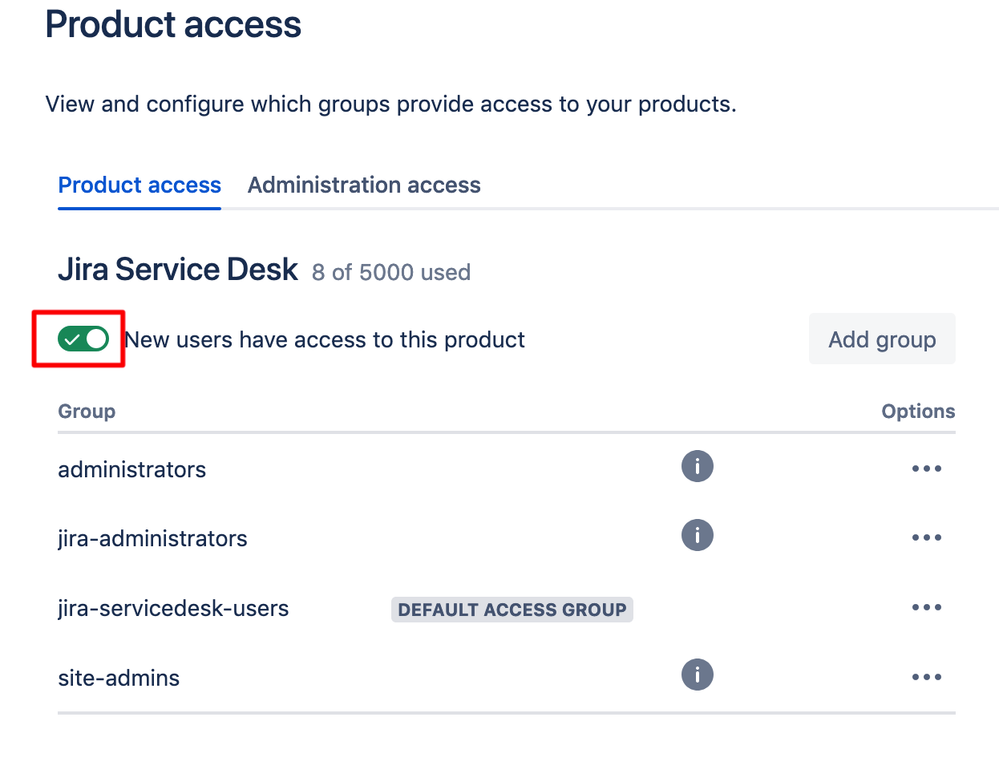Click the Jira Service Desk heading
The height and width of the screenshot is (775, 999).
point(178,269)
